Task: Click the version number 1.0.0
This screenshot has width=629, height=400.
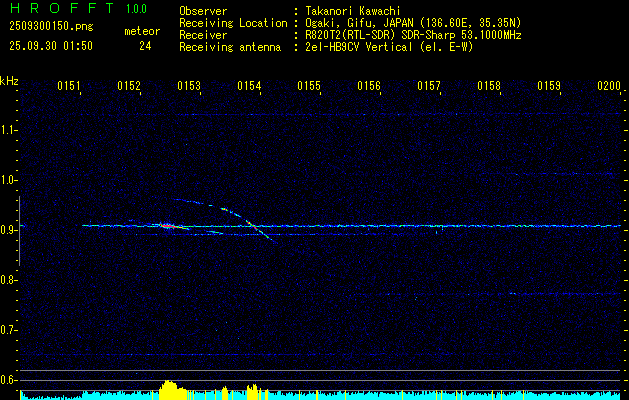Action: [136, 9]
